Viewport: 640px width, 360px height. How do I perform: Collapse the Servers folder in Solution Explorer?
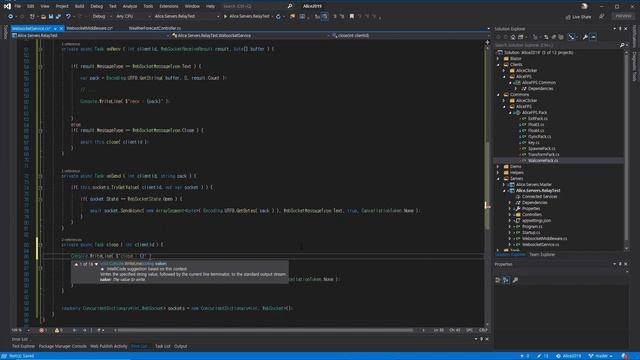point(498,178)
